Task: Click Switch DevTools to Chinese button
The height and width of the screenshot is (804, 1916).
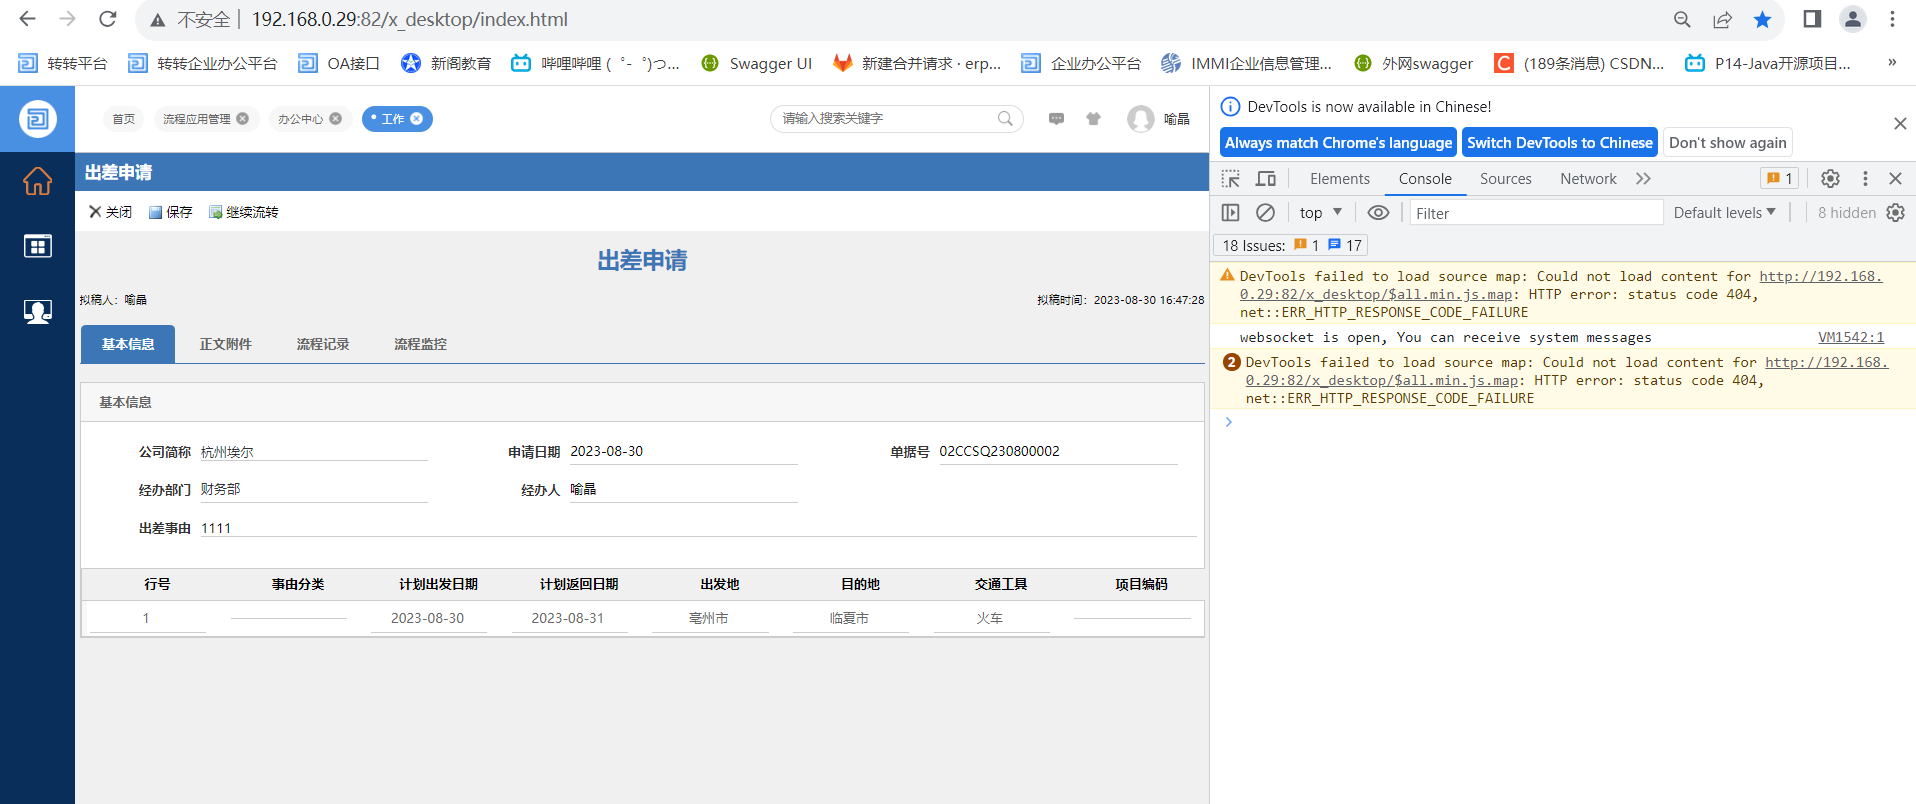Action: [x=1559, y=143]
